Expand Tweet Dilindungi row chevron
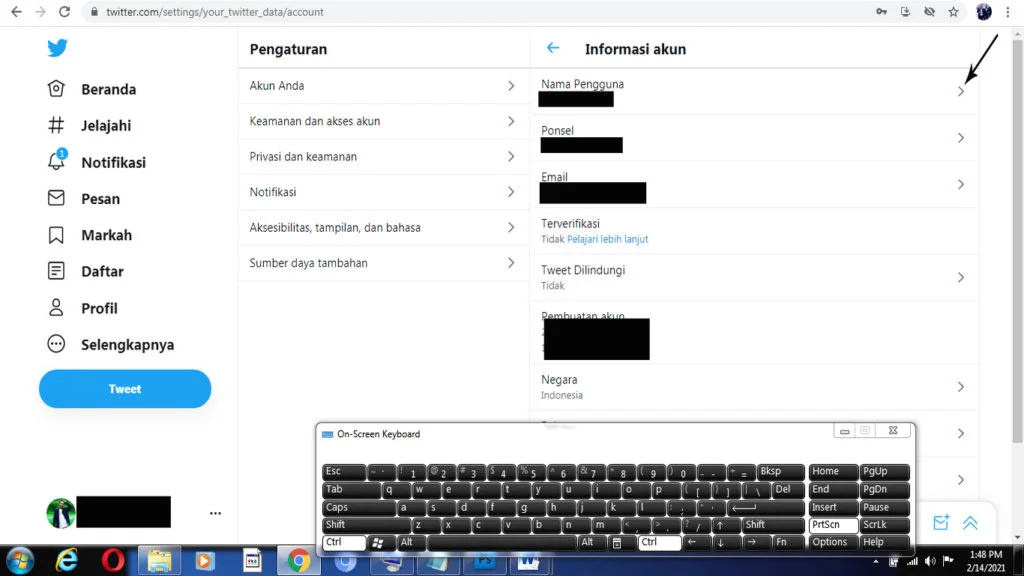This screenshot has height=576, width=1024. point(961,277)
